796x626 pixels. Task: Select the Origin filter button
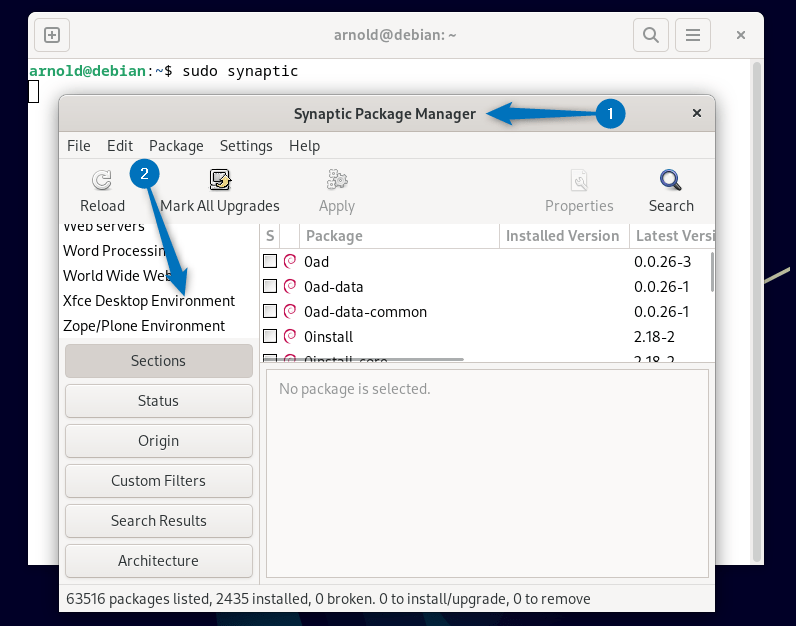pyautogui.click(x=158, y=441)
